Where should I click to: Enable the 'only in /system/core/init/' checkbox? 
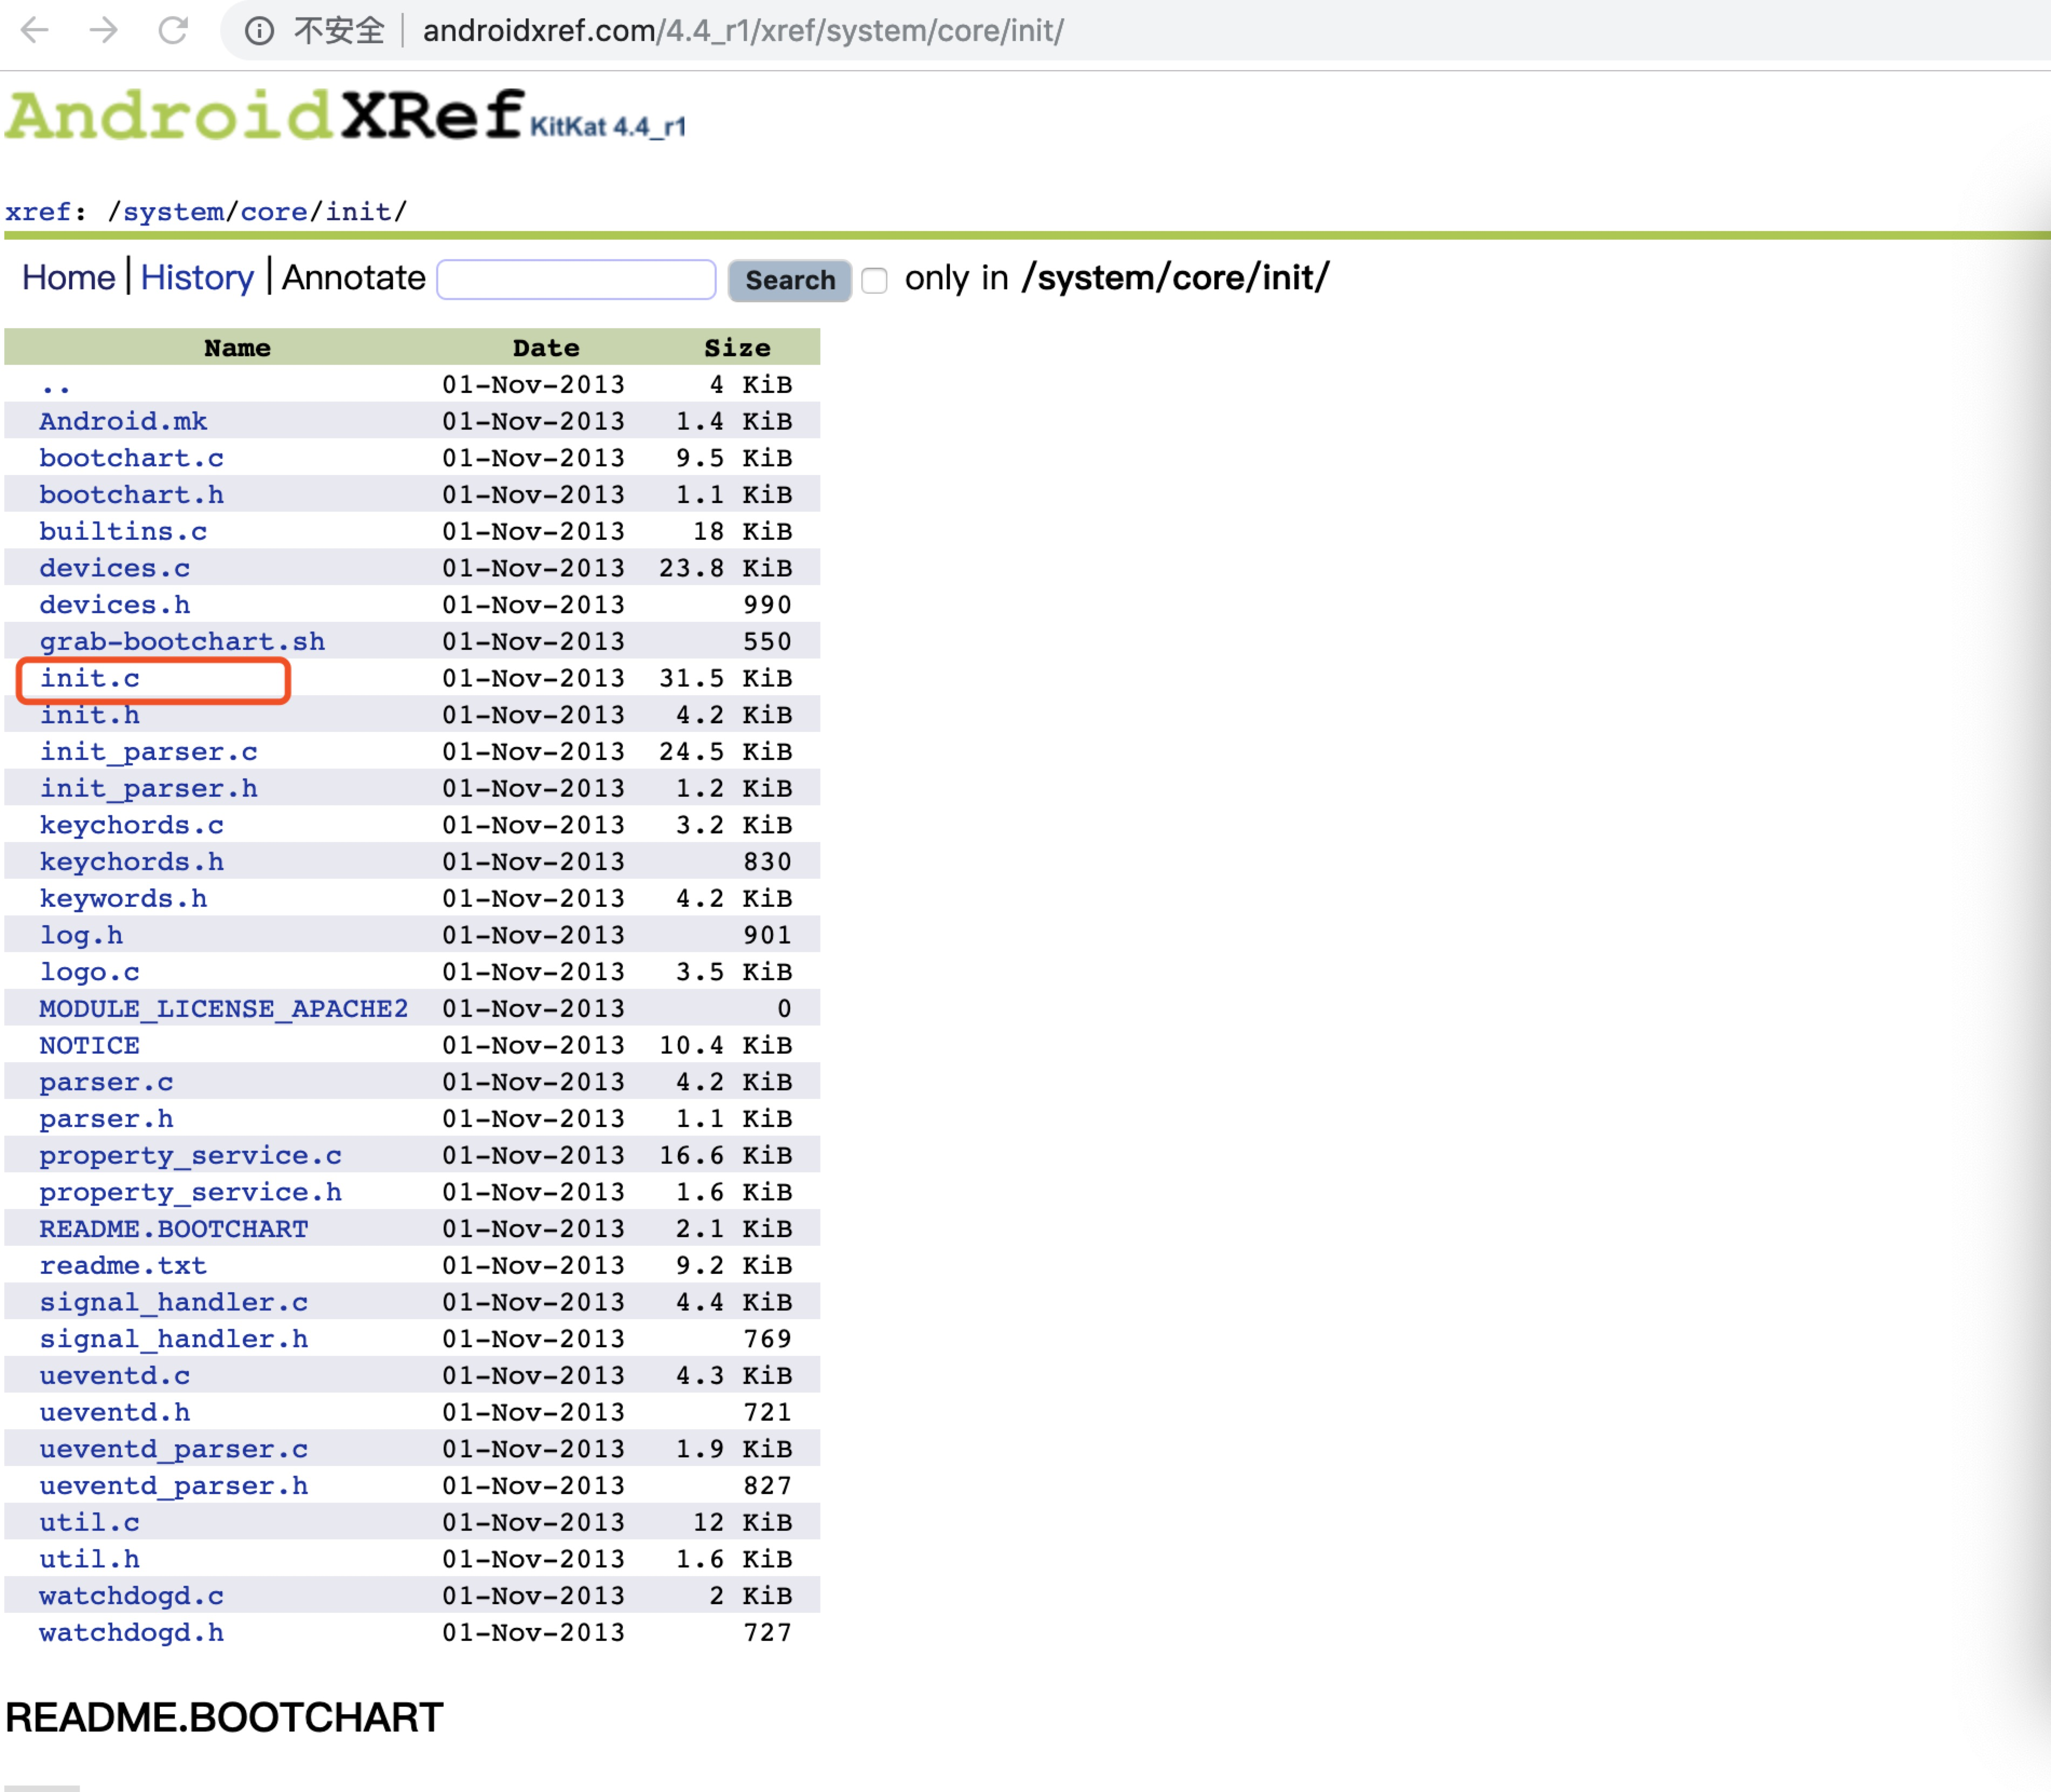[874, 281]
